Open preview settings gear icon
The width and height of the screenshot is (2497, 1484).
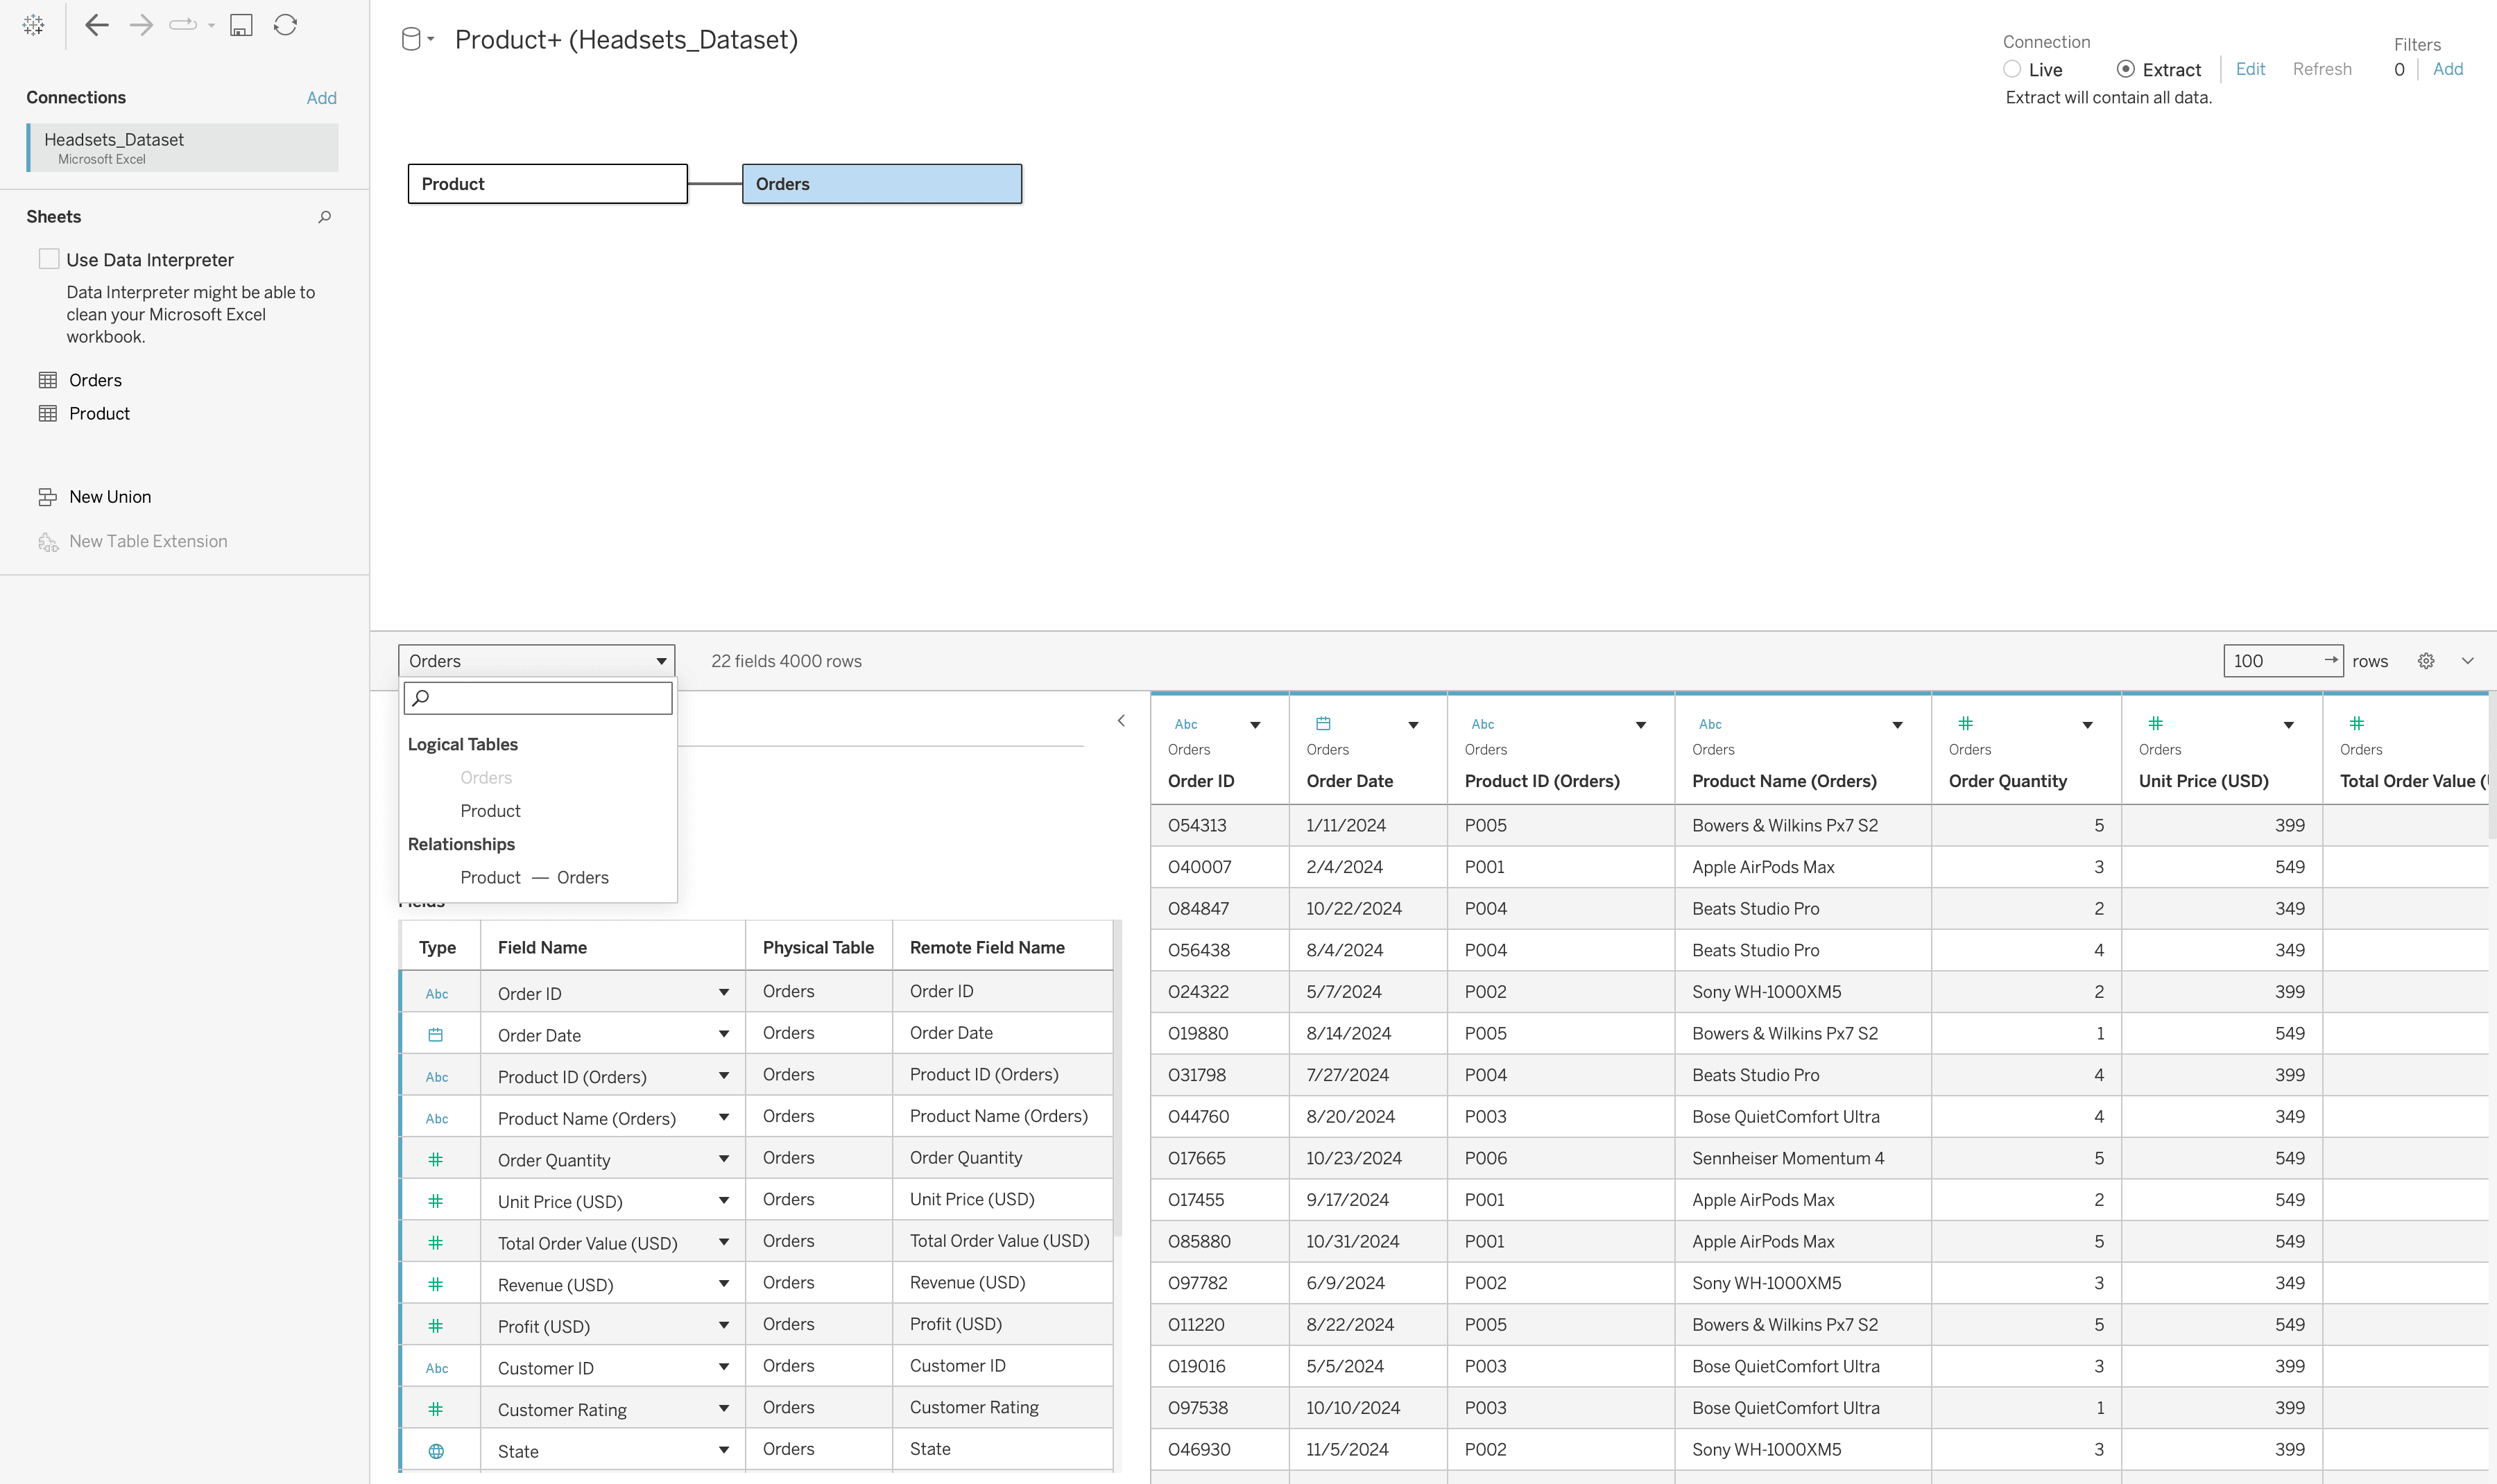pyautogui.click(x=2425, y=661)
